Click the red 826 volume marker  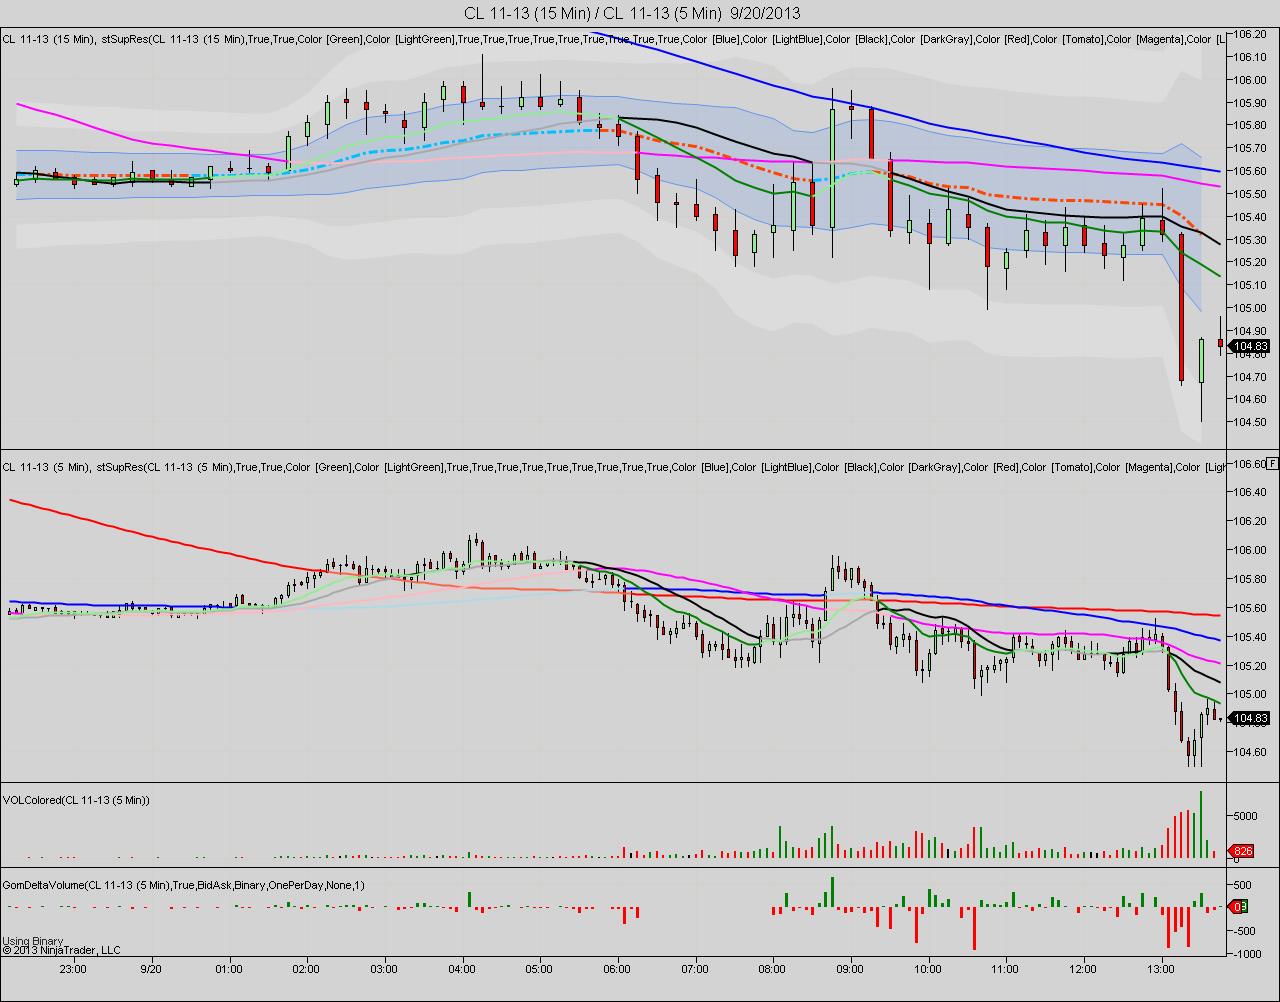point(1242,852)
